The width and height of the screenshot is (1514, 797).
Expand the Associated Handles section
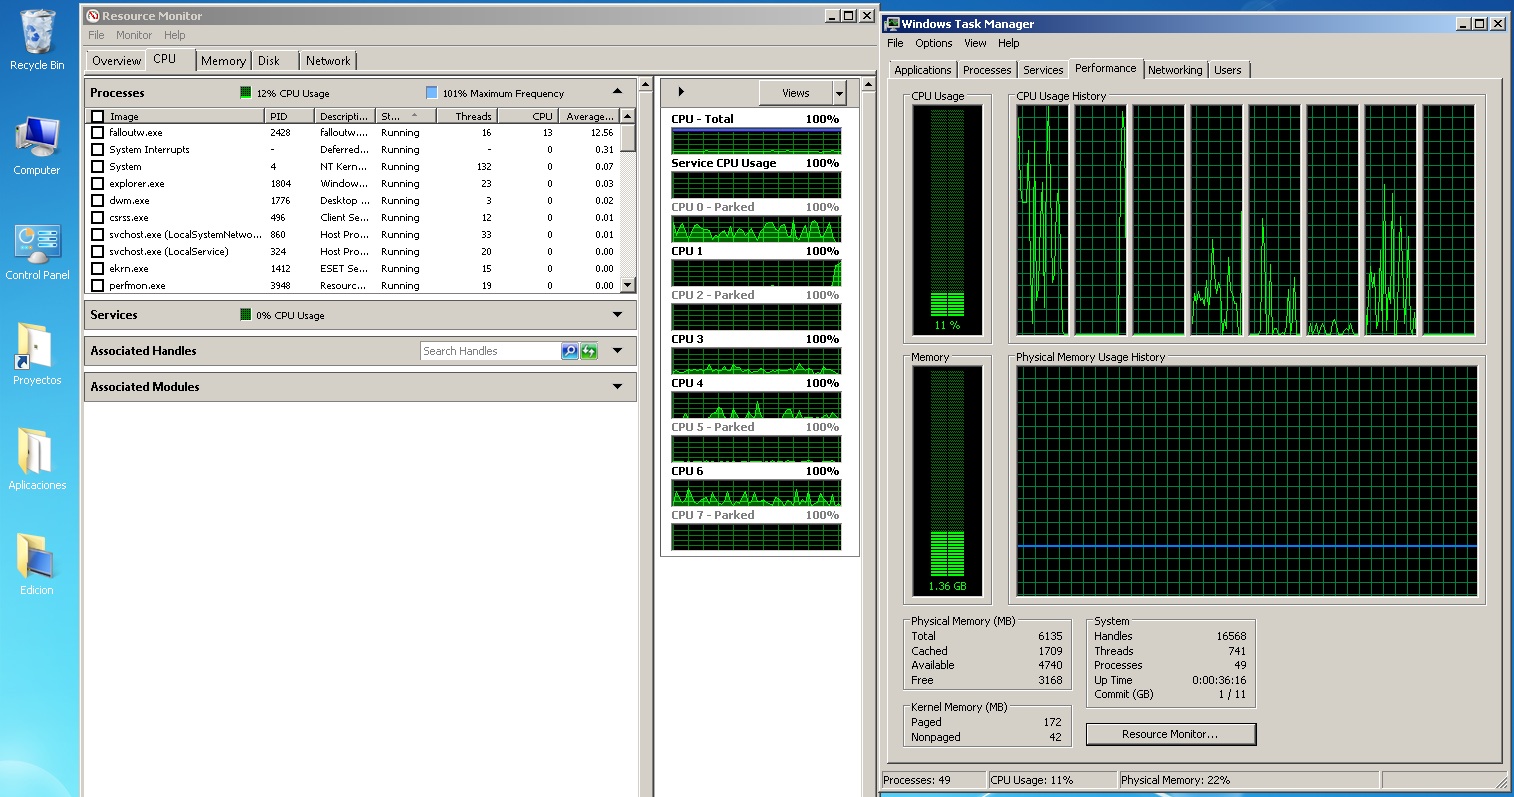click(618, 351)
